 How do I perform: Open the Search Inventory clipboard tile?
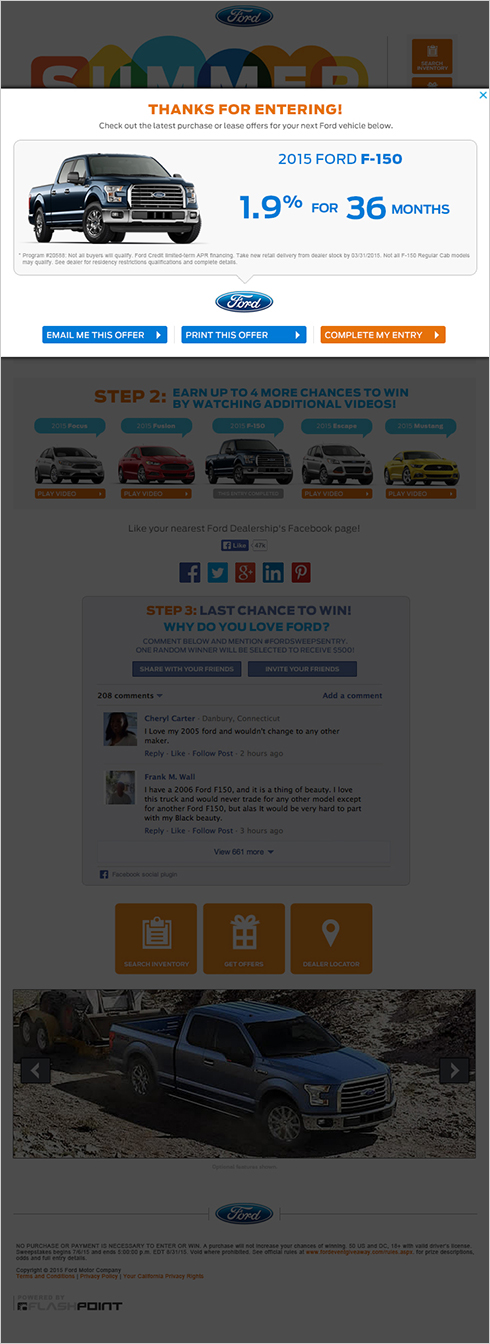pos(156,938)
